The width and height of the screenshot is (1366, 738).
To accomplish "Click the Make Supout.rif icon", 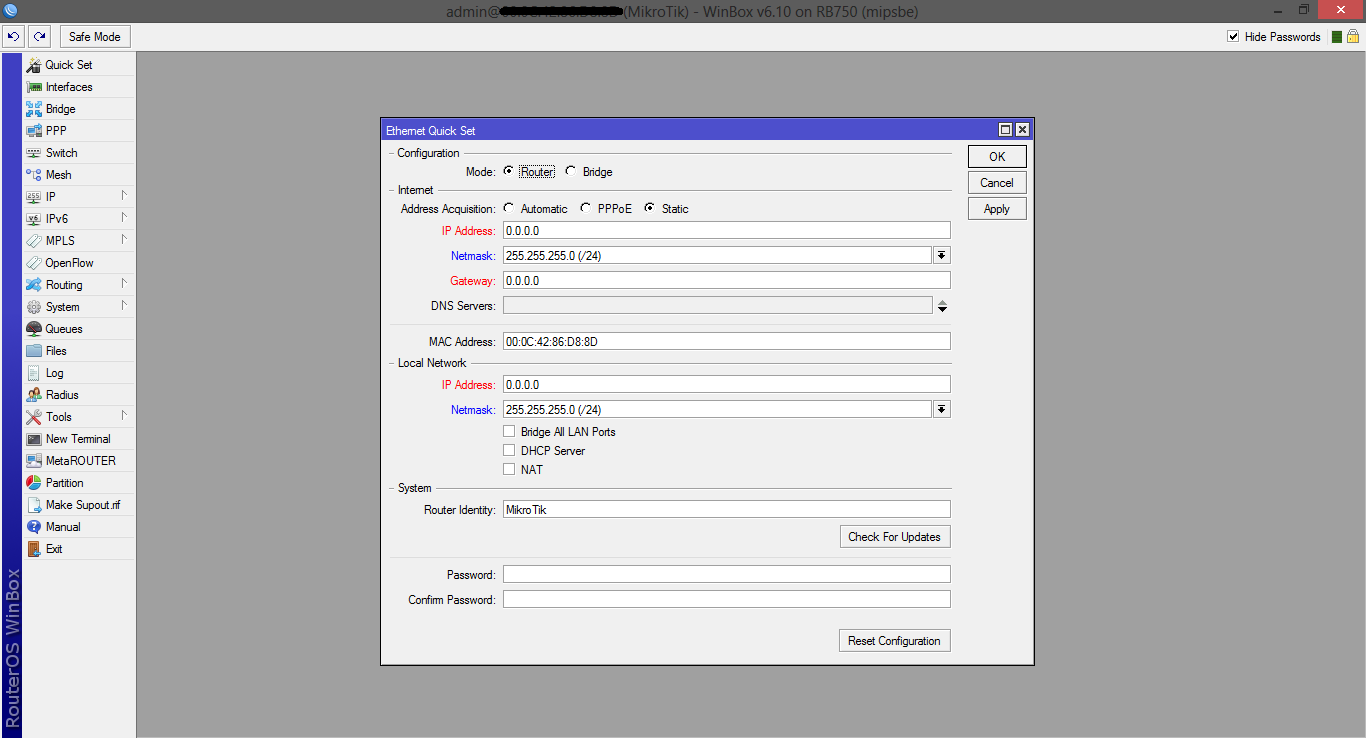I will 34,505.
